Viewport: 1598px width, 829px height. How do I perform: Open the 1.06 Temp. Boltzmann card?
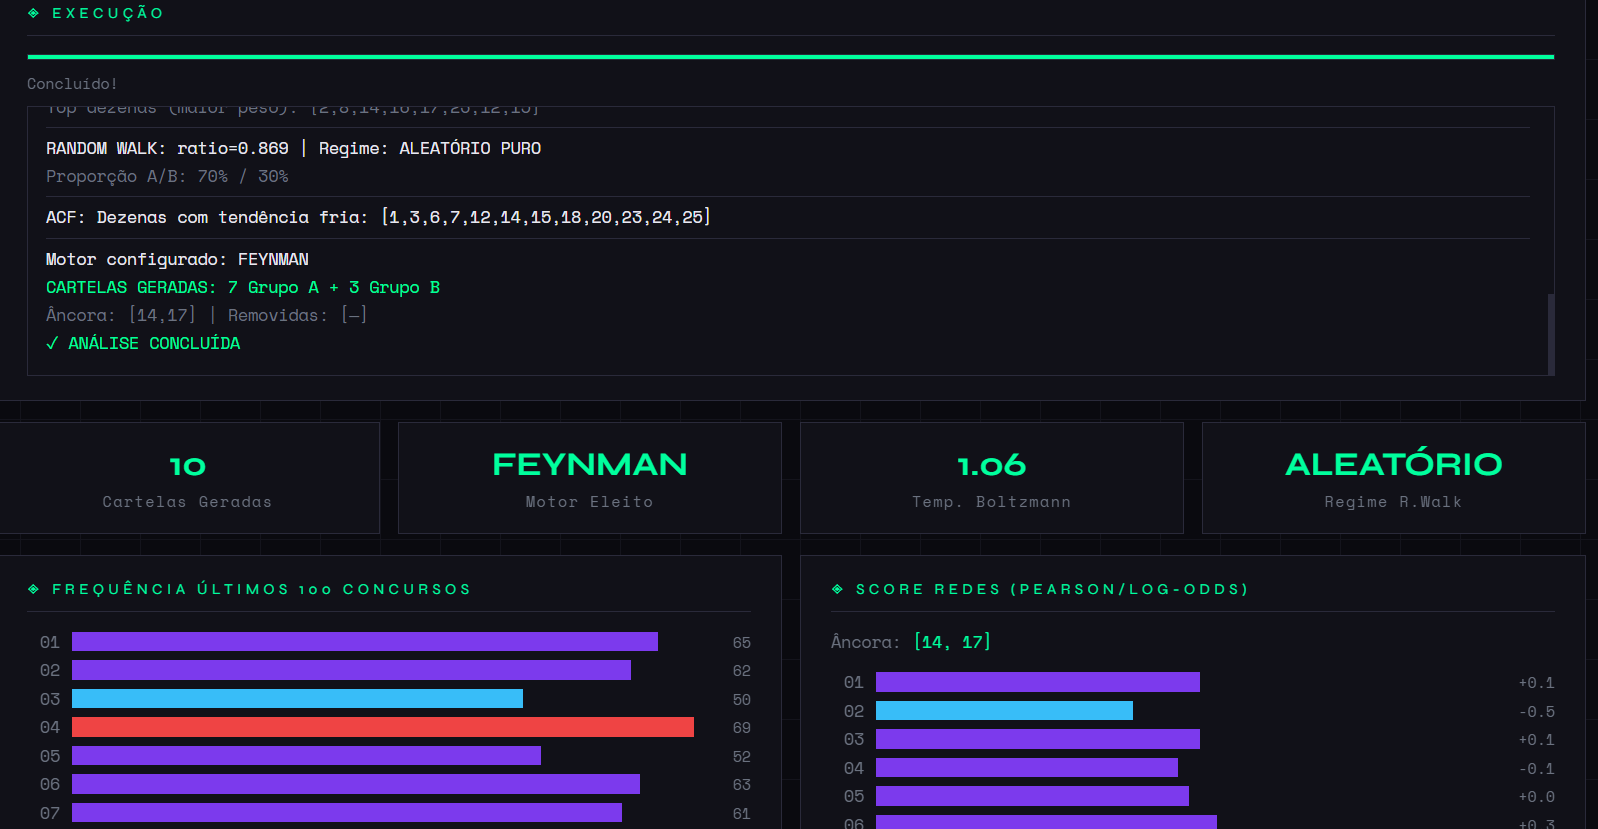point(991,478)
